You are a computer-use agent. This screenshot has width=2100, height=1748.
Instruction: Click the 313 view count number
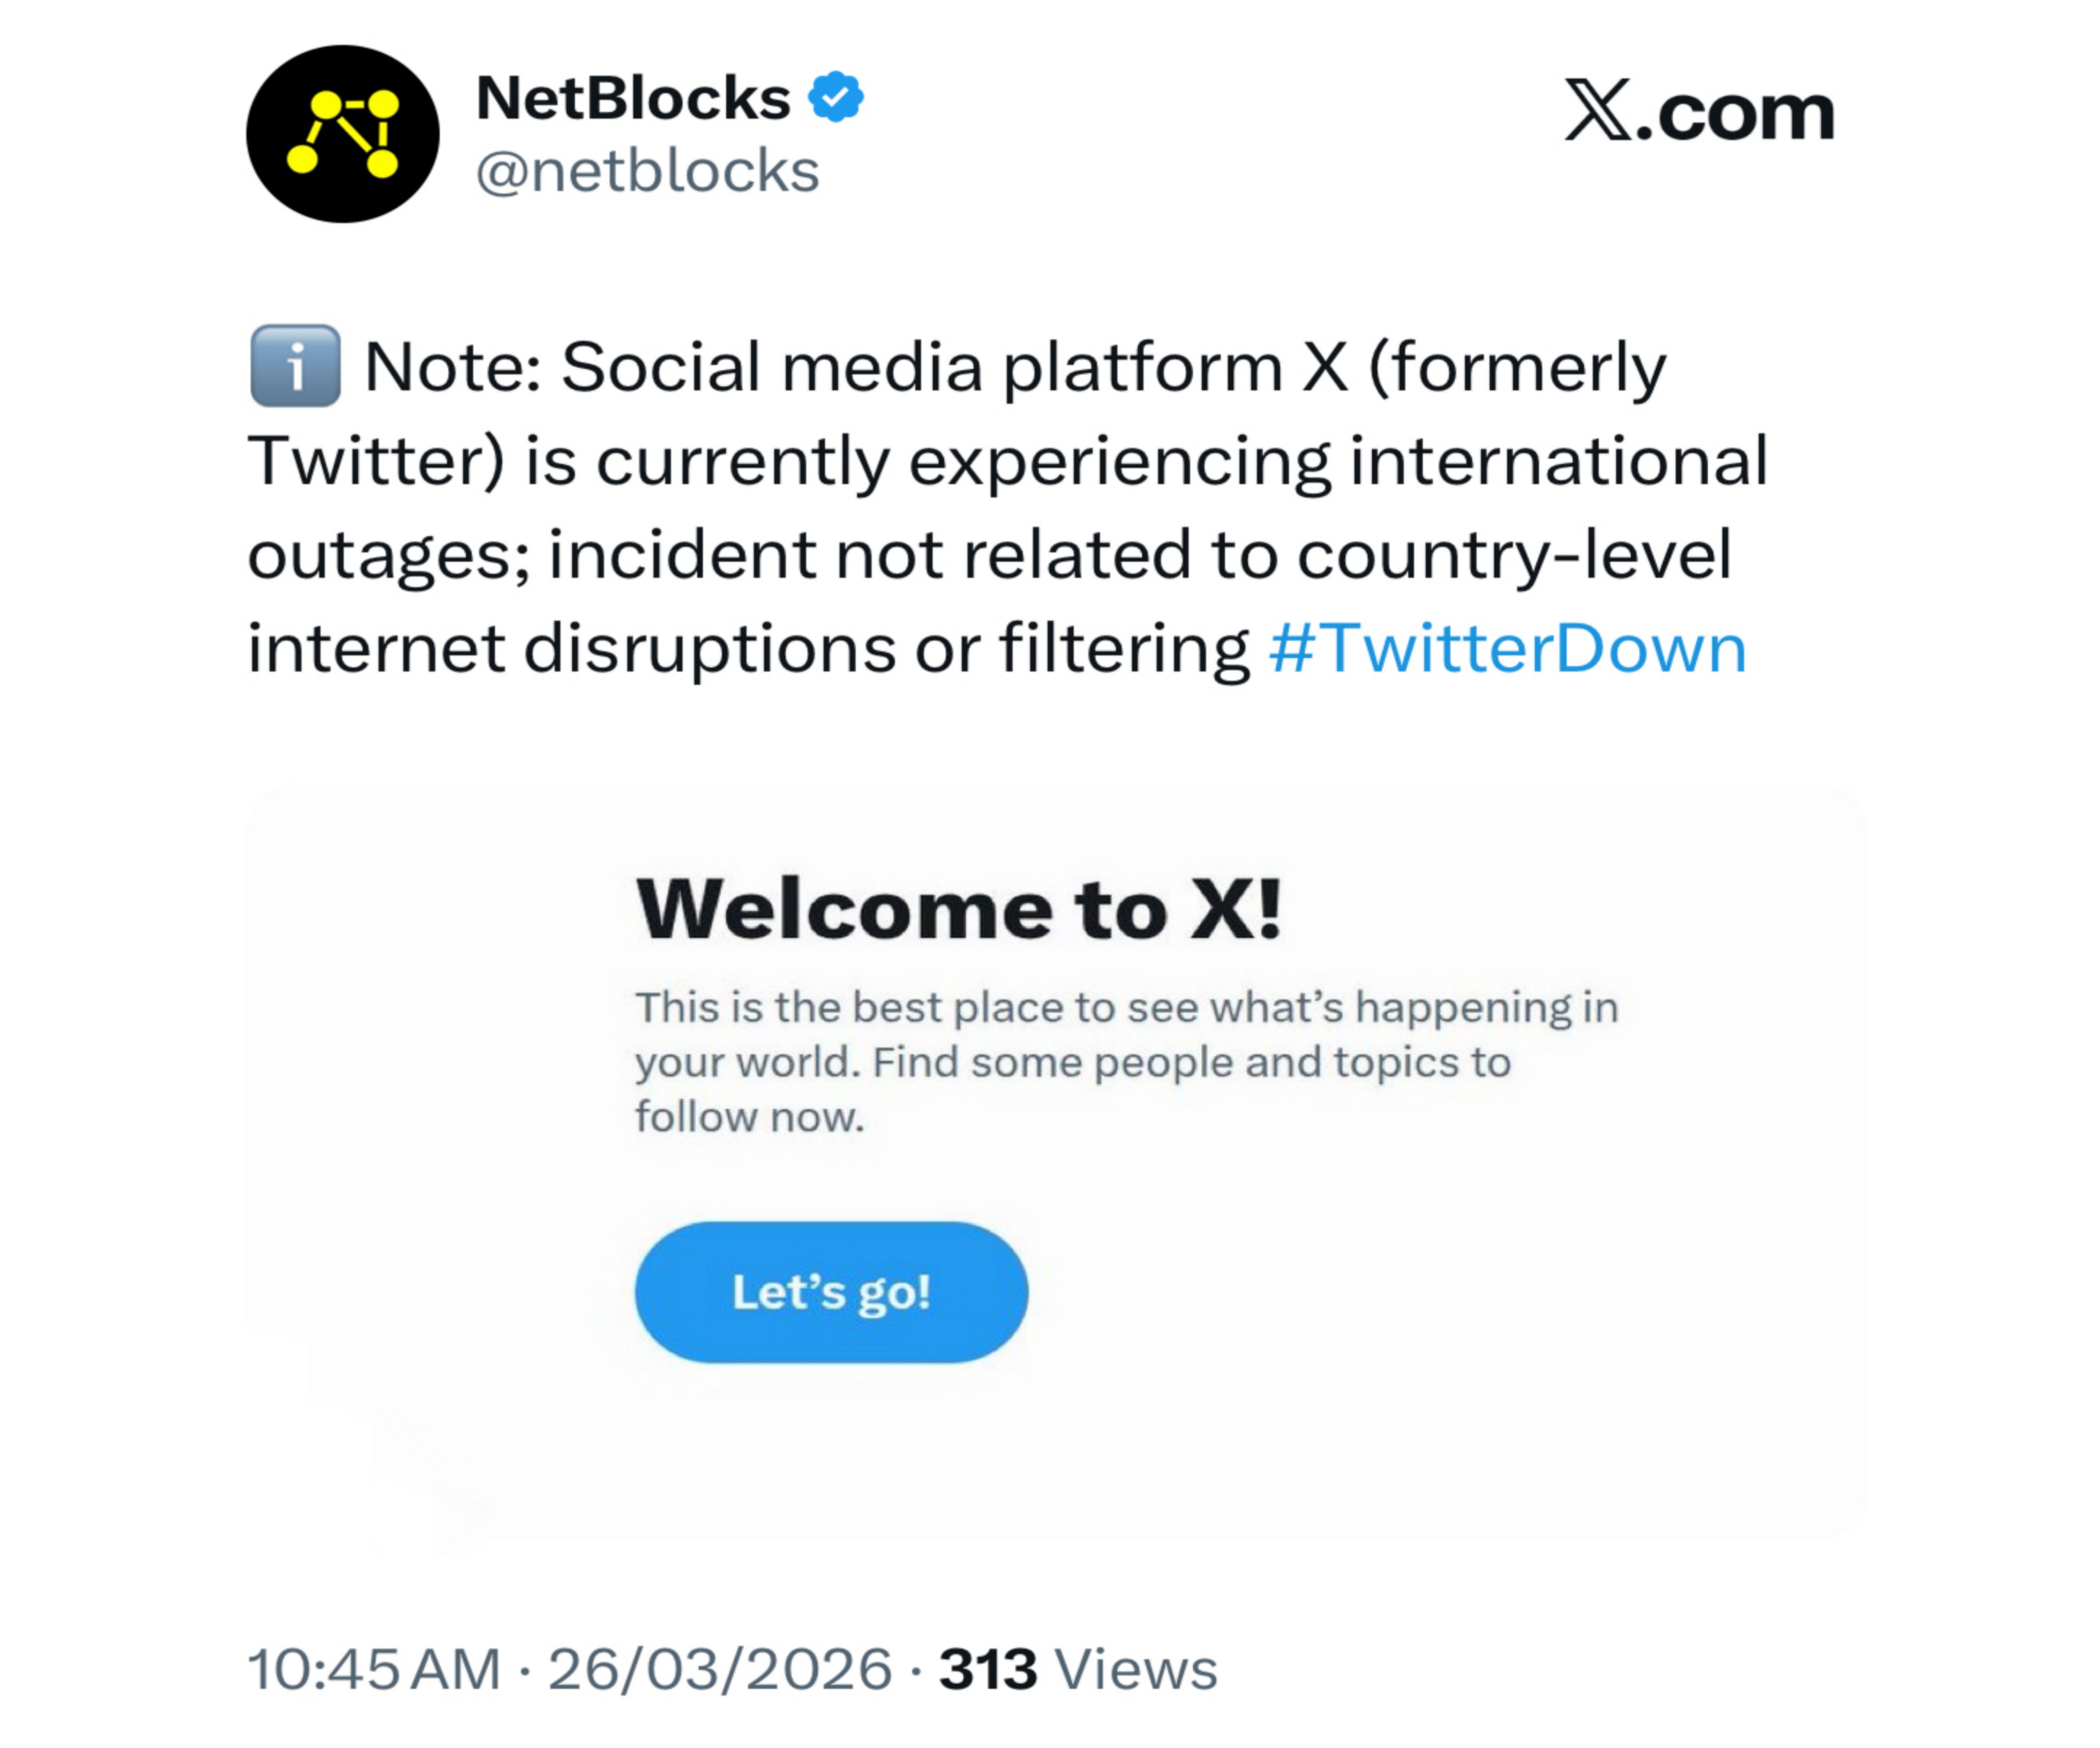tap(987, 1670)
